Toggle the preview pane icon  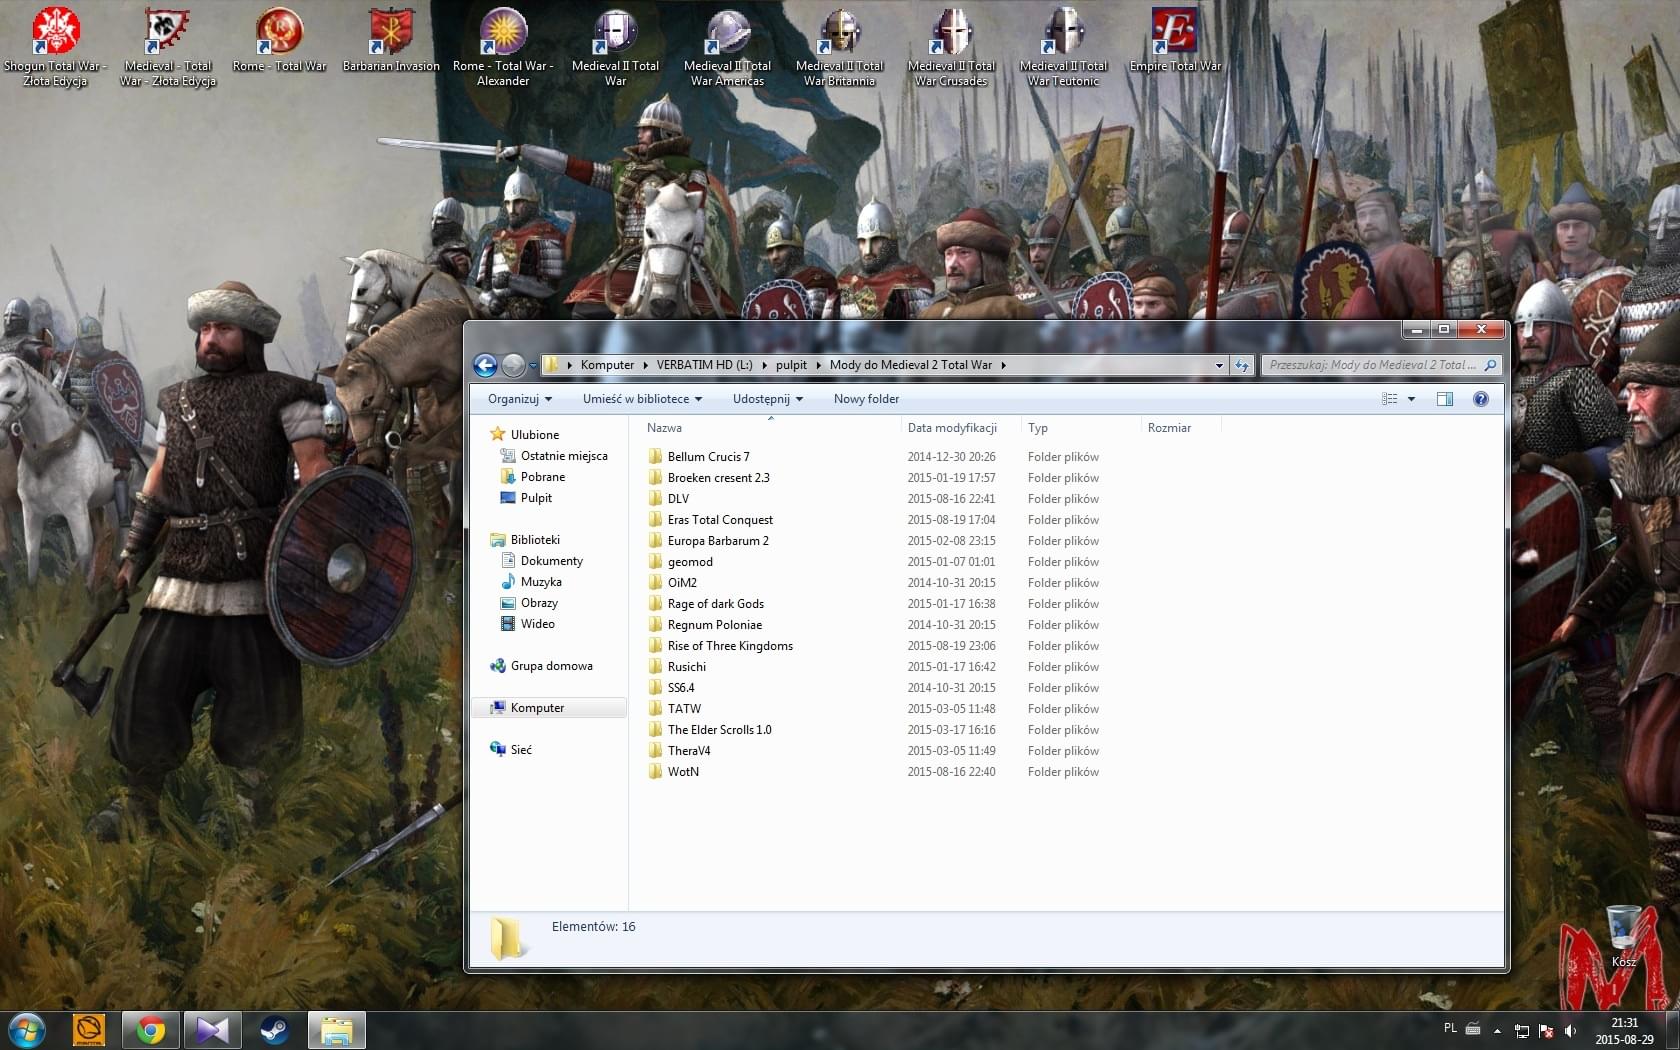[x=1445, y=399]
